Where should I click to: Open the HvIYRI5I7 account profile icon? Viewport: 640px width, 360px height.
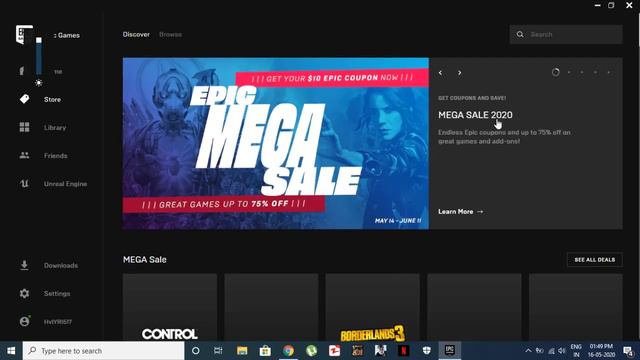[24, 322]
